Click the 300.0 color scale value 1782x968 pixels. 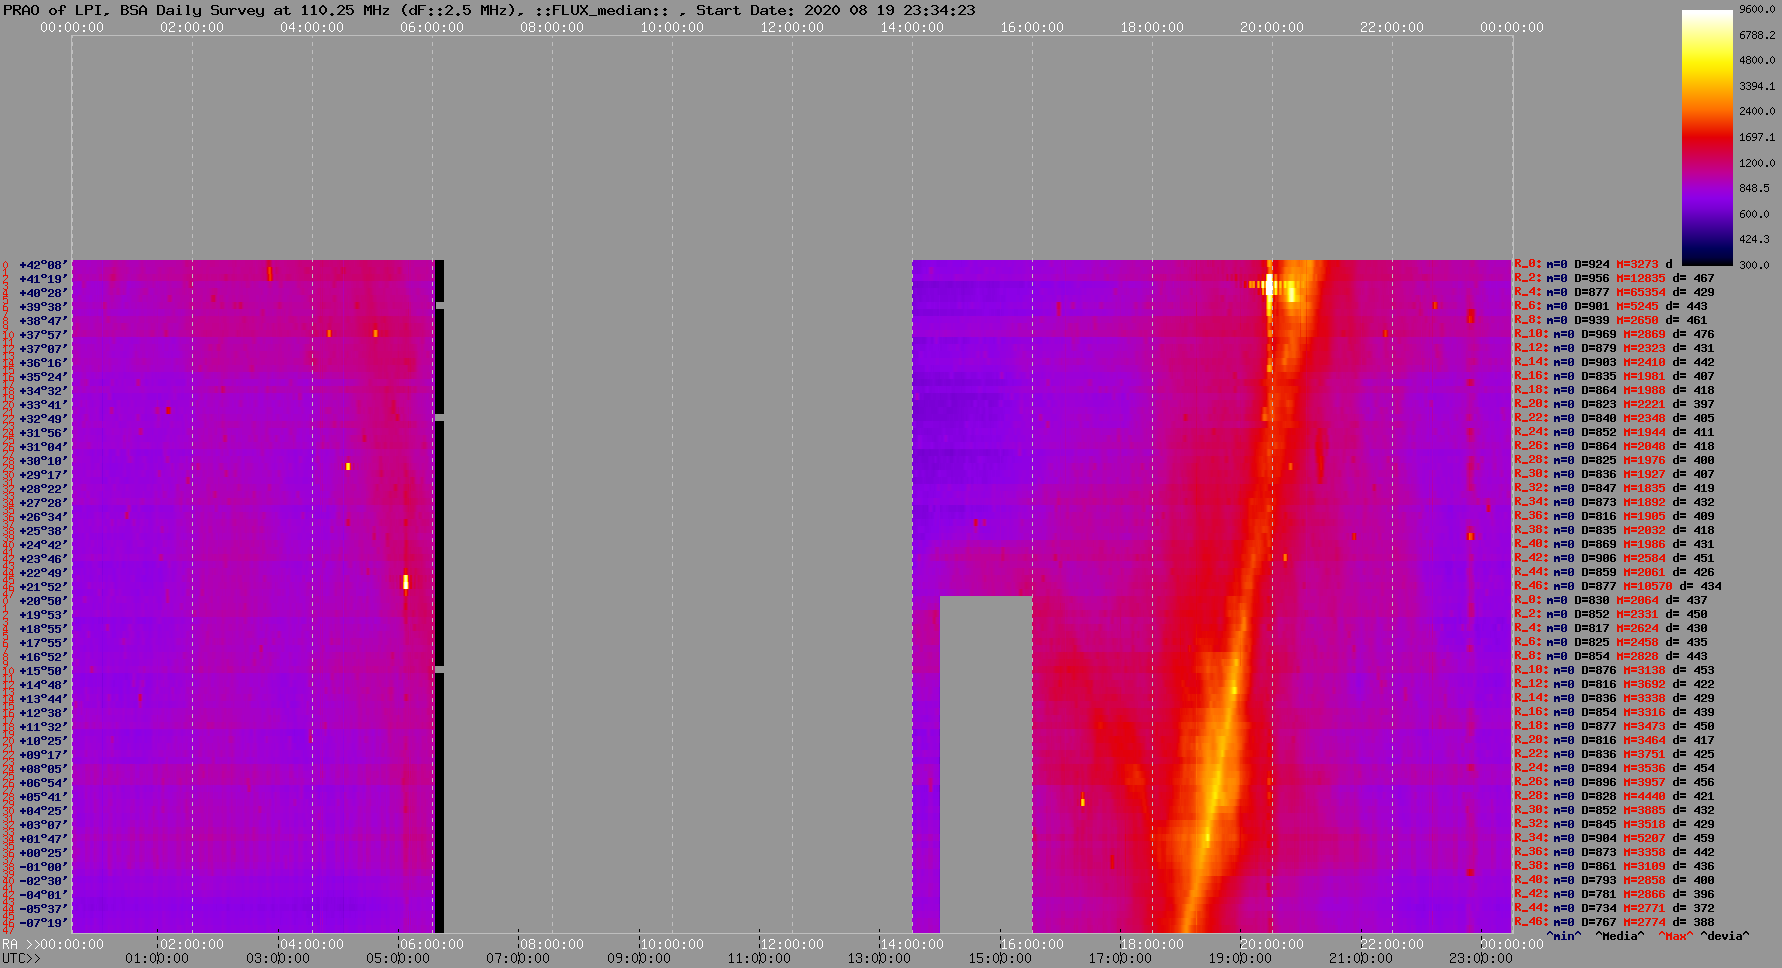point(1754,265)
